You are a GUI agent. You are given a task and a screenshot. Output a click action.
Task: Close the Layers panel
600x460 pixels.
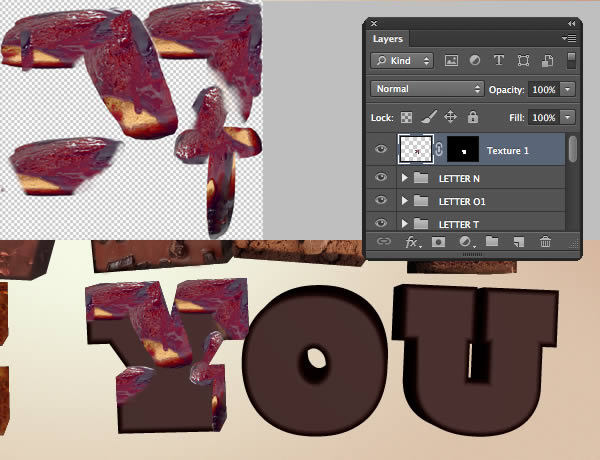click(x=374, y=24)
